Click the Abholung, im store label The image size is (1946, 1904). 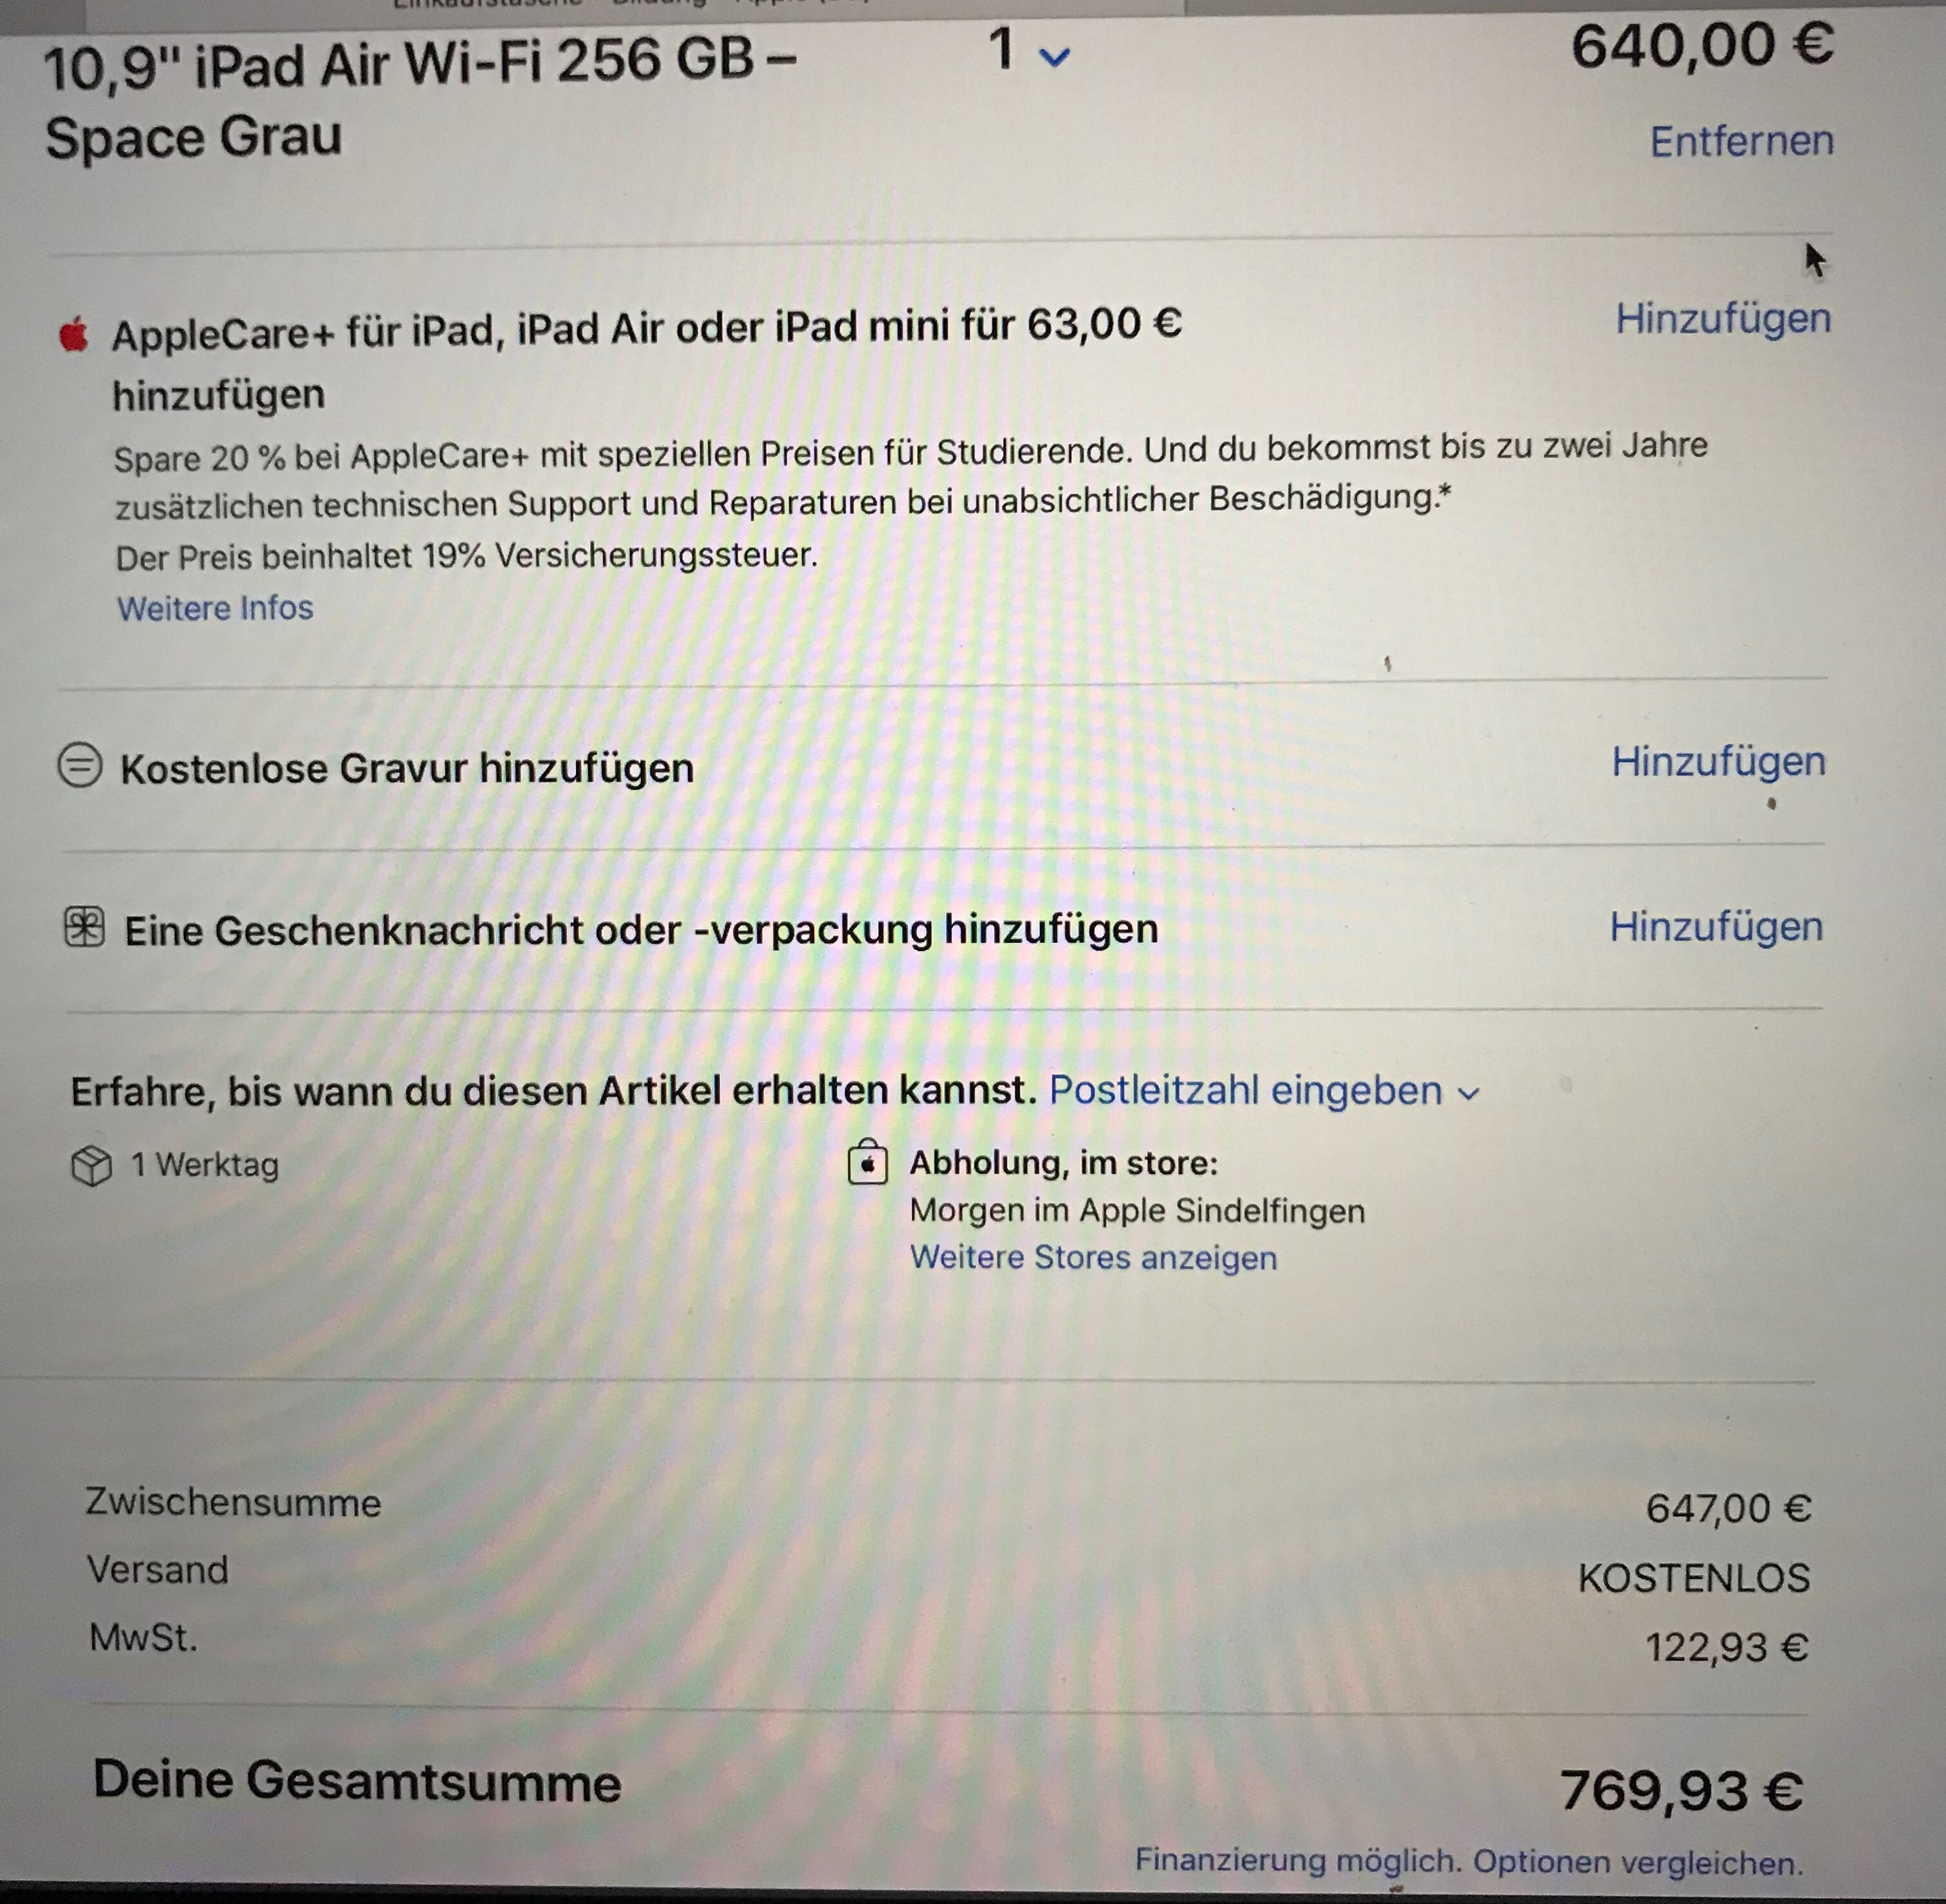tap(1064, 1163)
